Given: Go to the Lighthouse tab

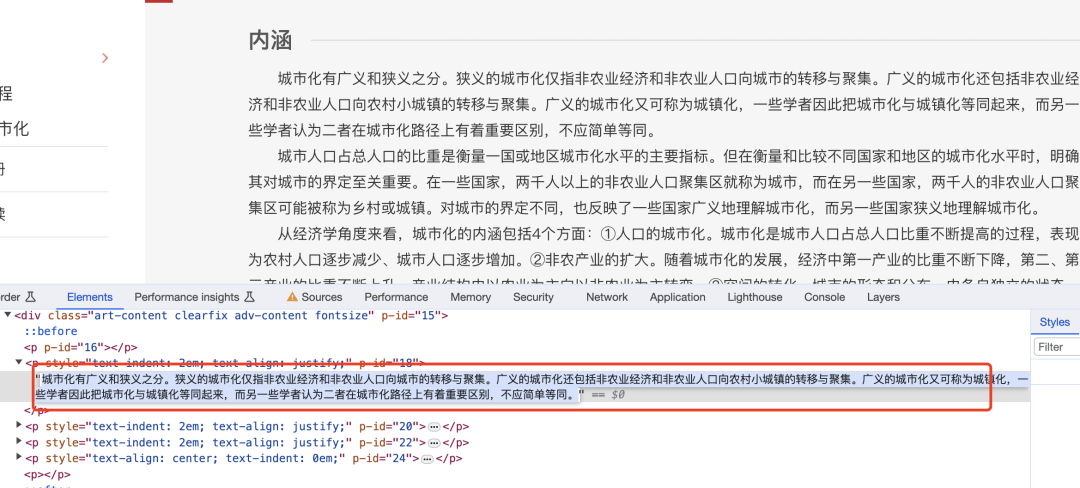Looking at the screenshot, I should pyautogui.click(x=754, y=297).
